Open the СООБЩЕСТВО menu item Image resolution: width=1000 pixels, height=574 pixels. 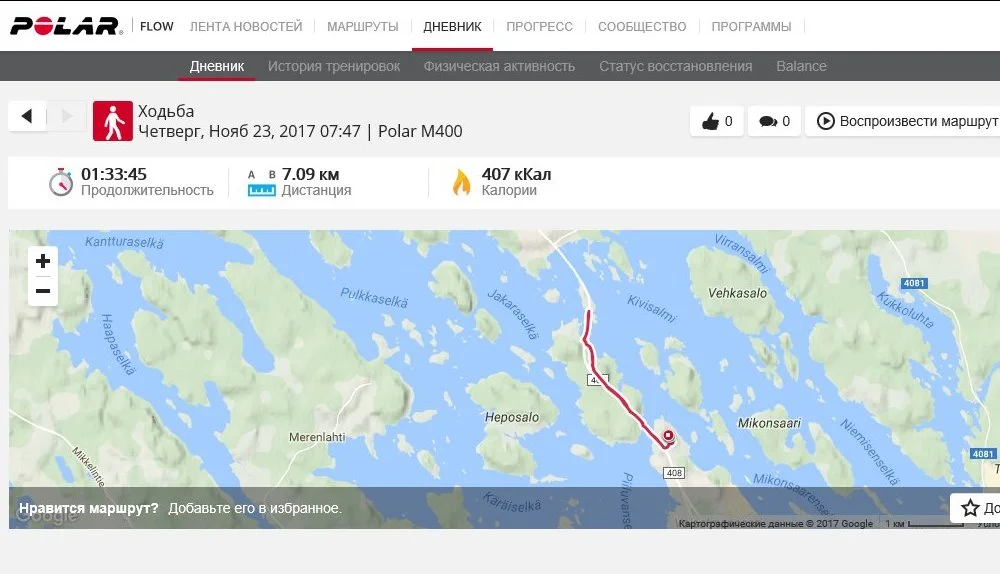(x=642, y=27)
